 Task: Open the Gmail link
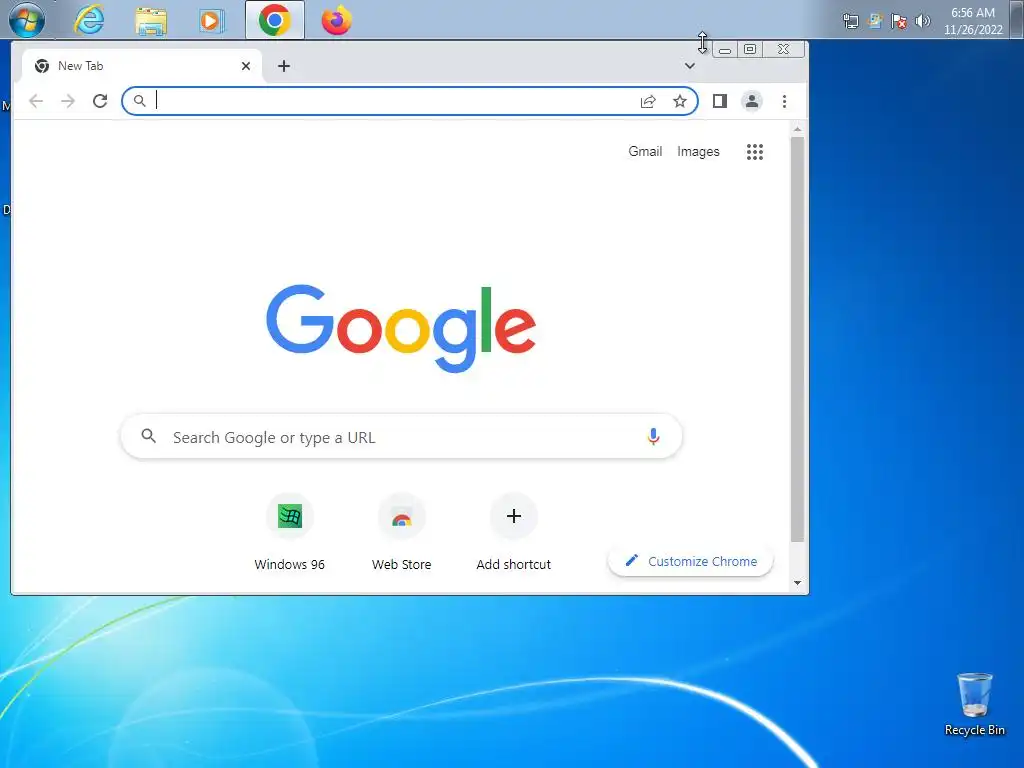pyautogui.click(x=645, y=152)
